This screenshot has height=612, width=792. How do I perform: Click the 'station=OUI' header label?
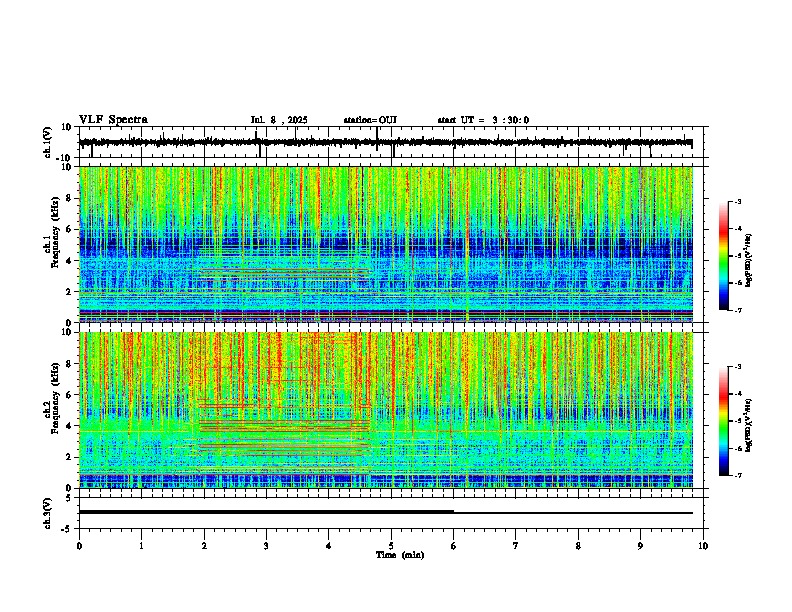[x=370, y=120]
